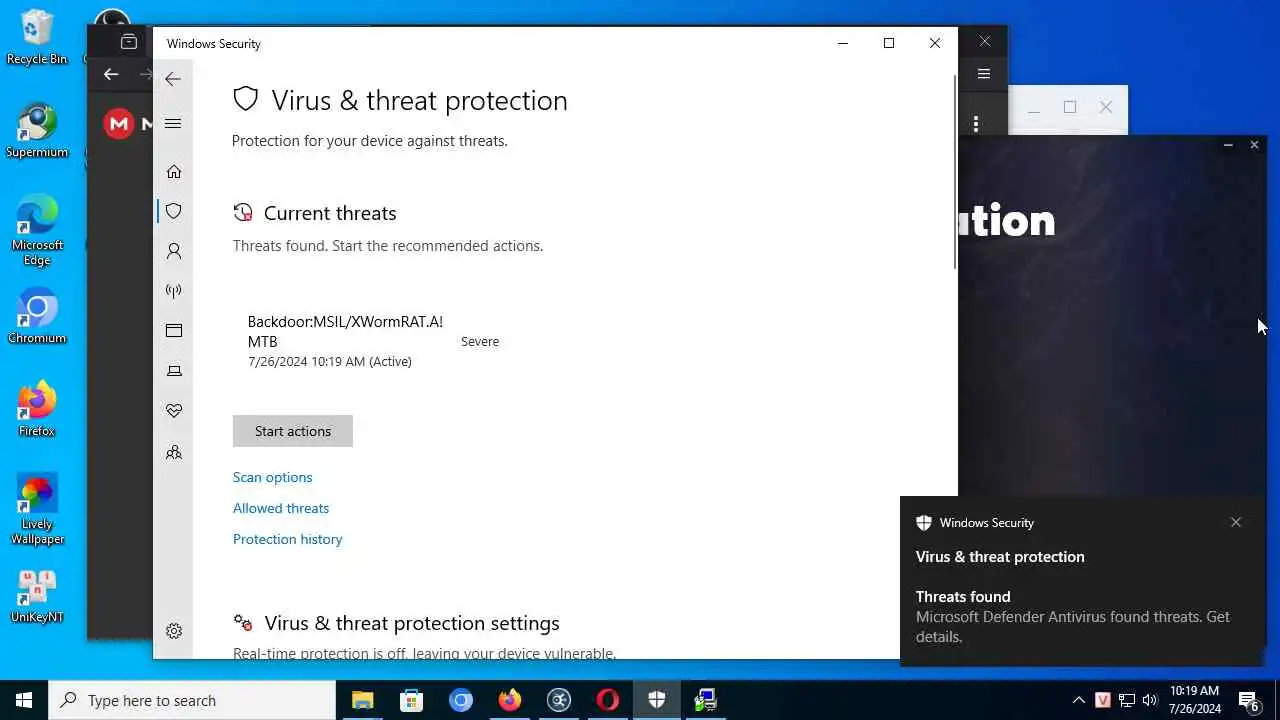Open Lively Wallpaper desktop shortcut
This screenshot has width=1280, height=720.
coord(37,510)
